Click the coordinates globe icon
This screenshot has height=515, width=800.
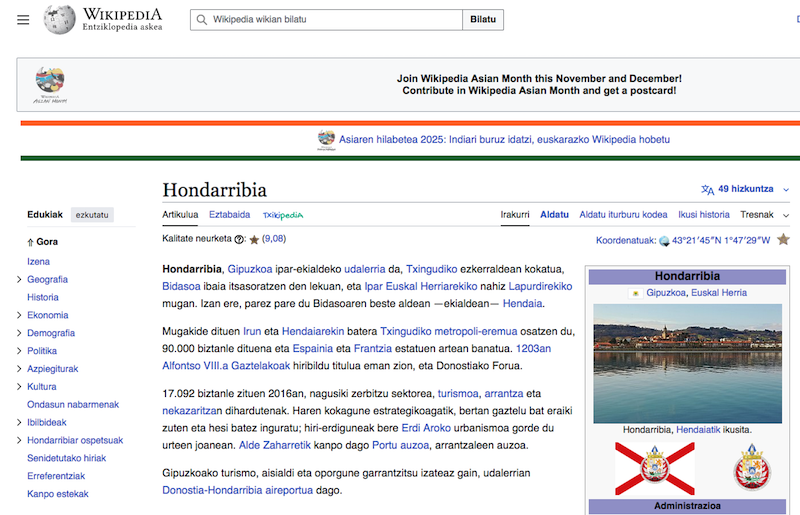[664, 240]
